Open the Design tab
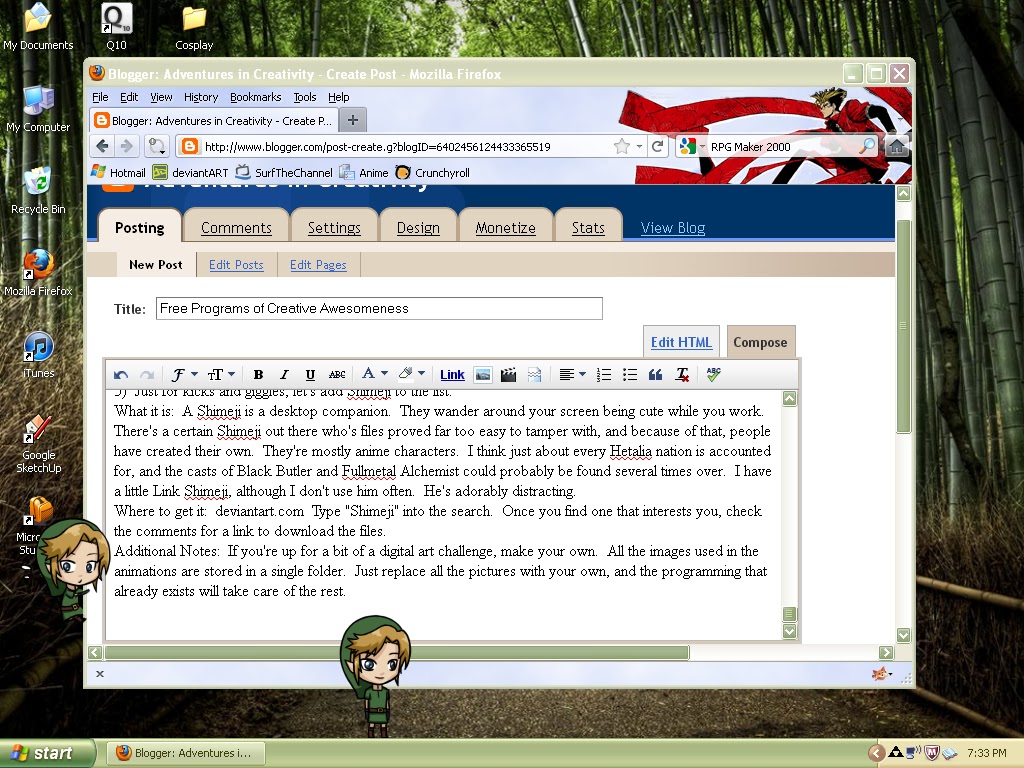Screen dimensions: 1024x768 [x=418, y=227]
